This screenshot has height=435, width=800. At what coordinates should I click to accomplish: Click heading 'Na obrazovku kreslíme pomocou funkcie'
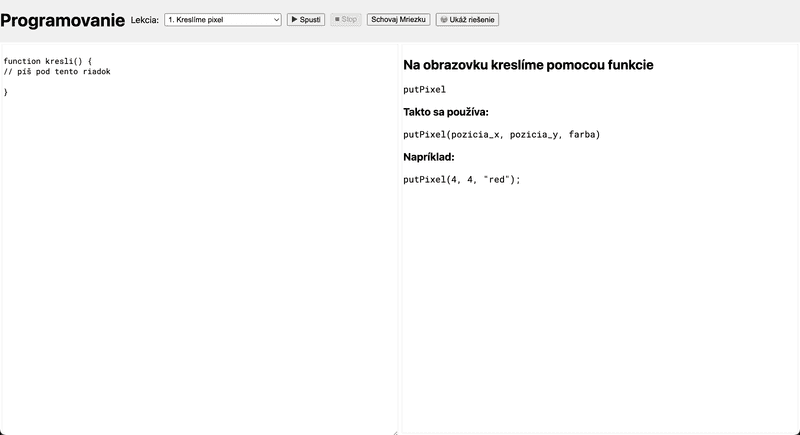point(528,65)
